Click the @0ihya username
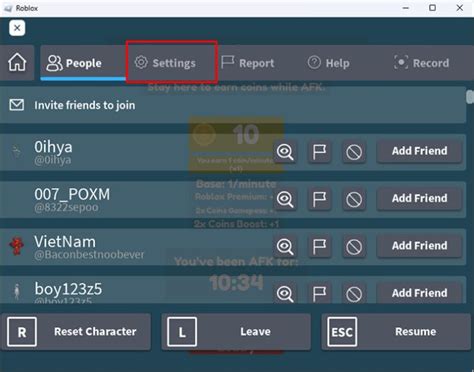This screenshot has width=474, height=372. click(x=53, y=160)
